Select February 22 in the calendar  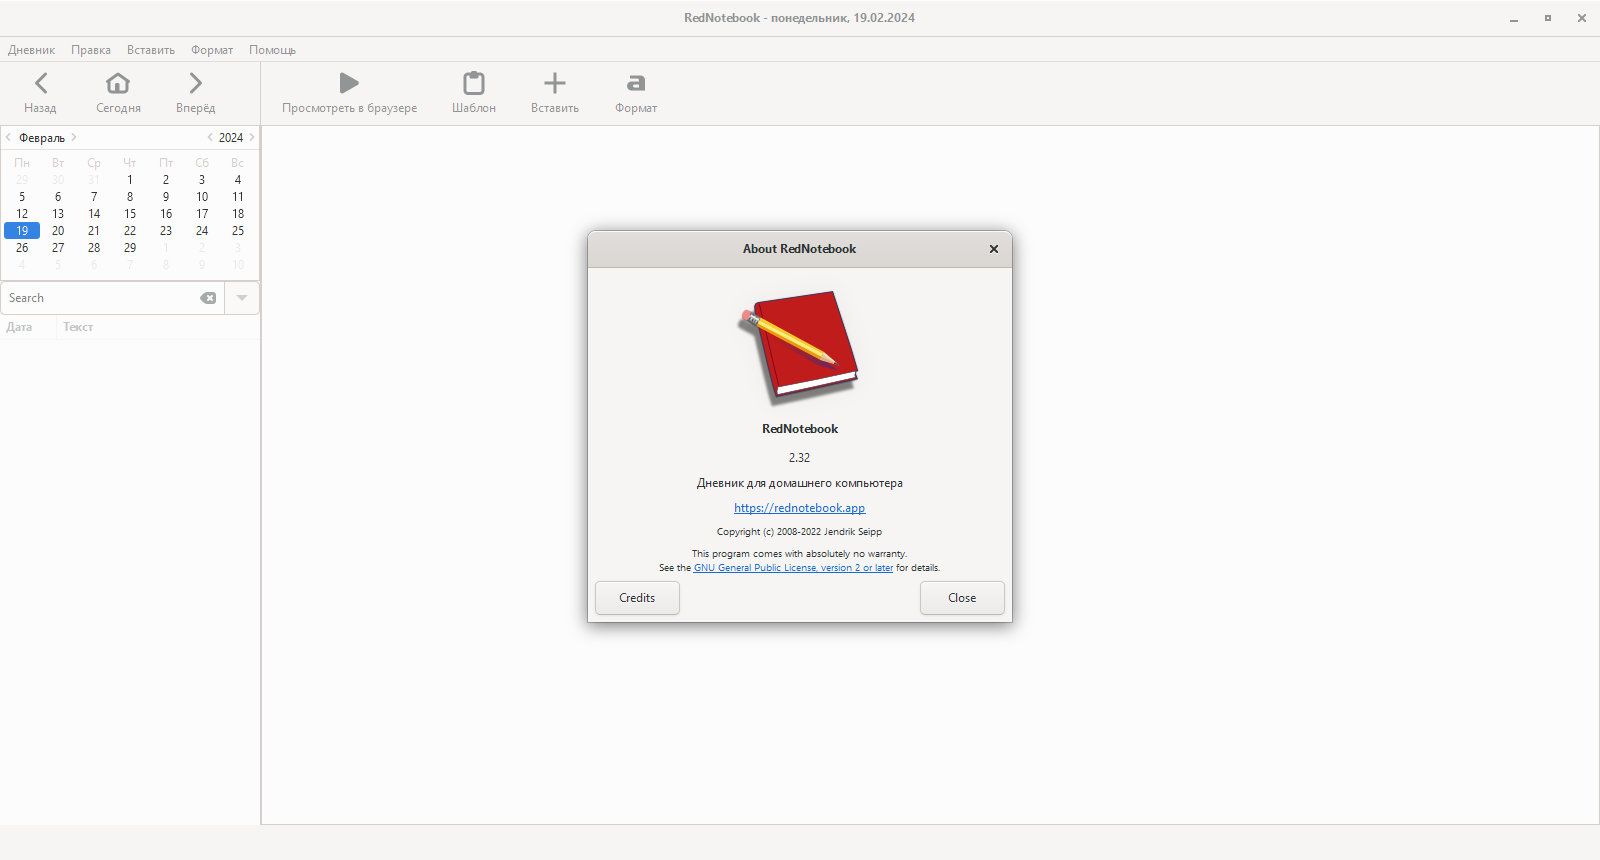click(130, 231)
